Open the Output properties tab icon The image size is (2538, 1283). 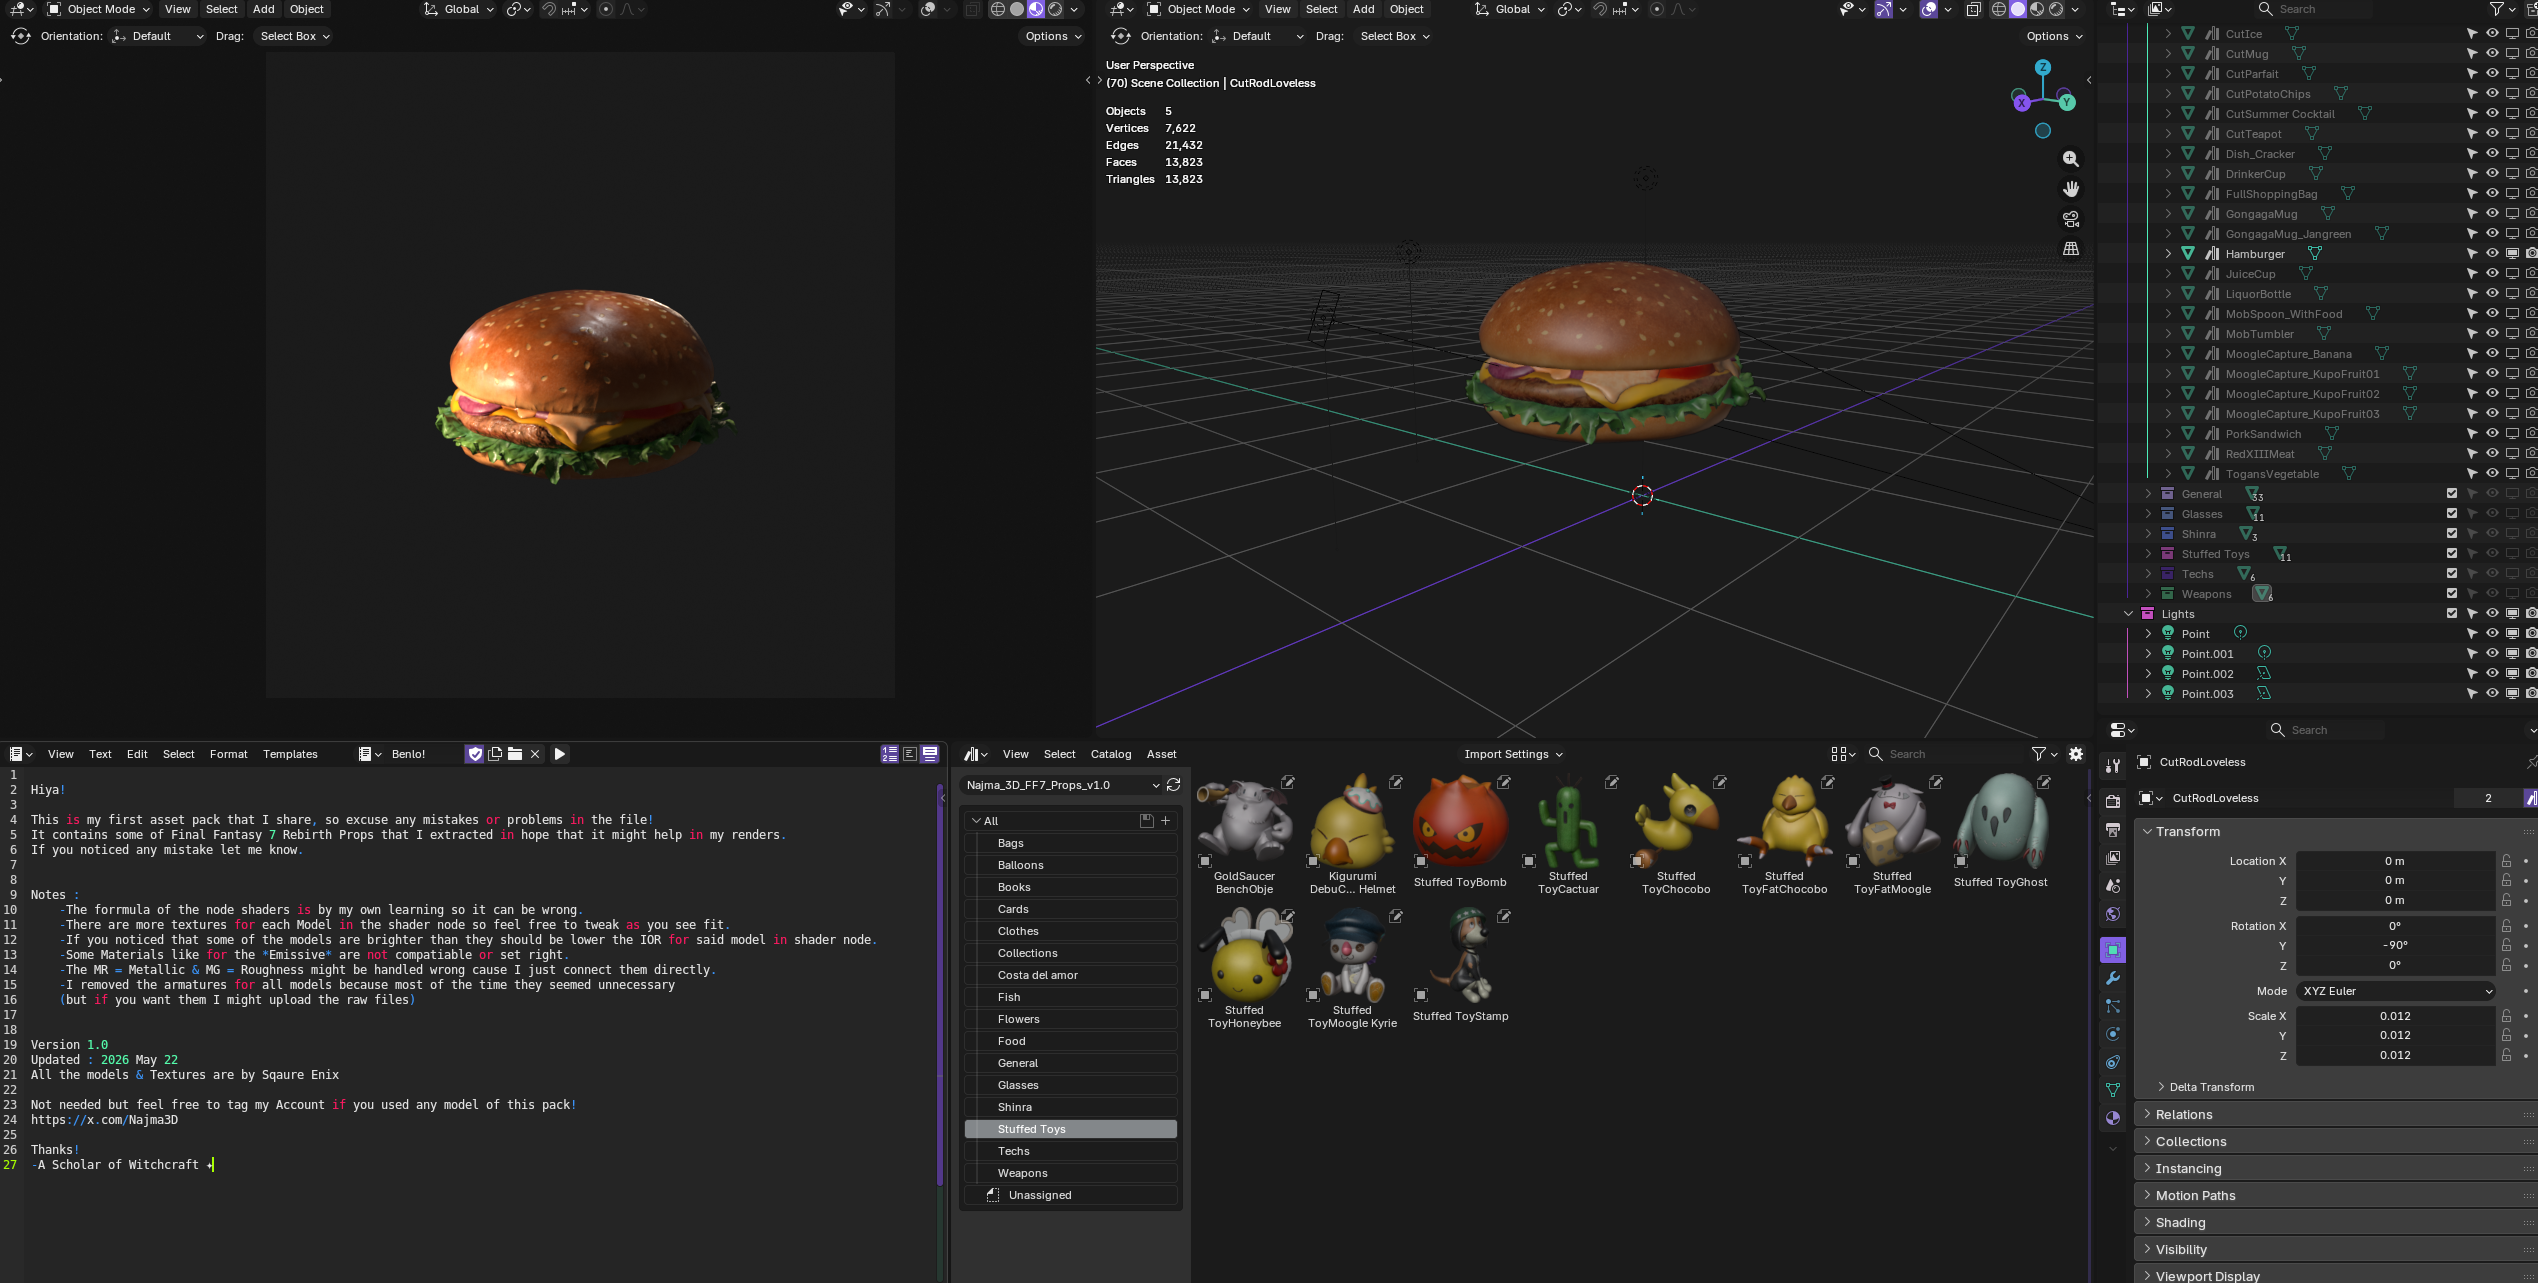point(2113,830)
